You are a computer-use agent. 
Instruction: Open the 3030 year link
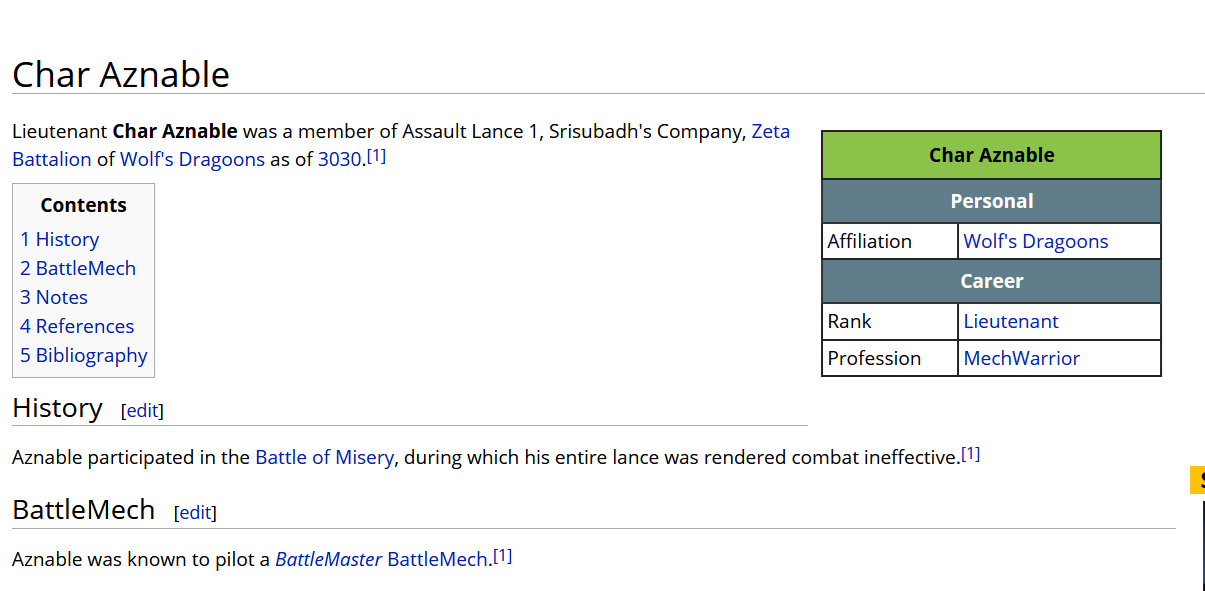coord(339,159)
